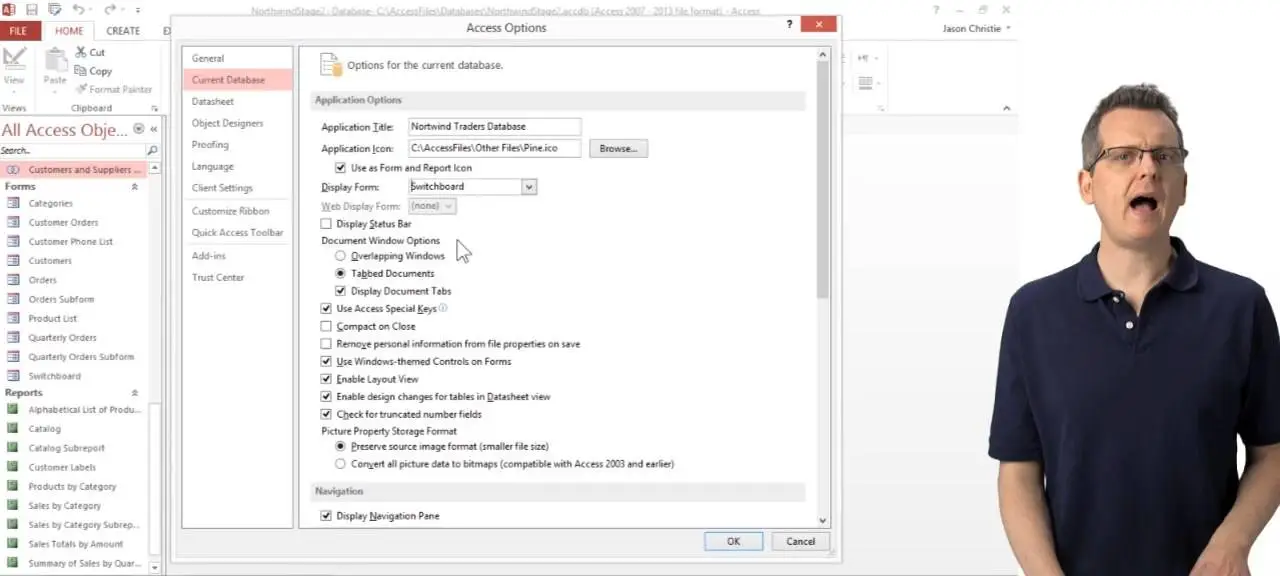Viewport: 1280px width, 576px height.
Task: Open Object Designers options category
Action: [227, 123]
